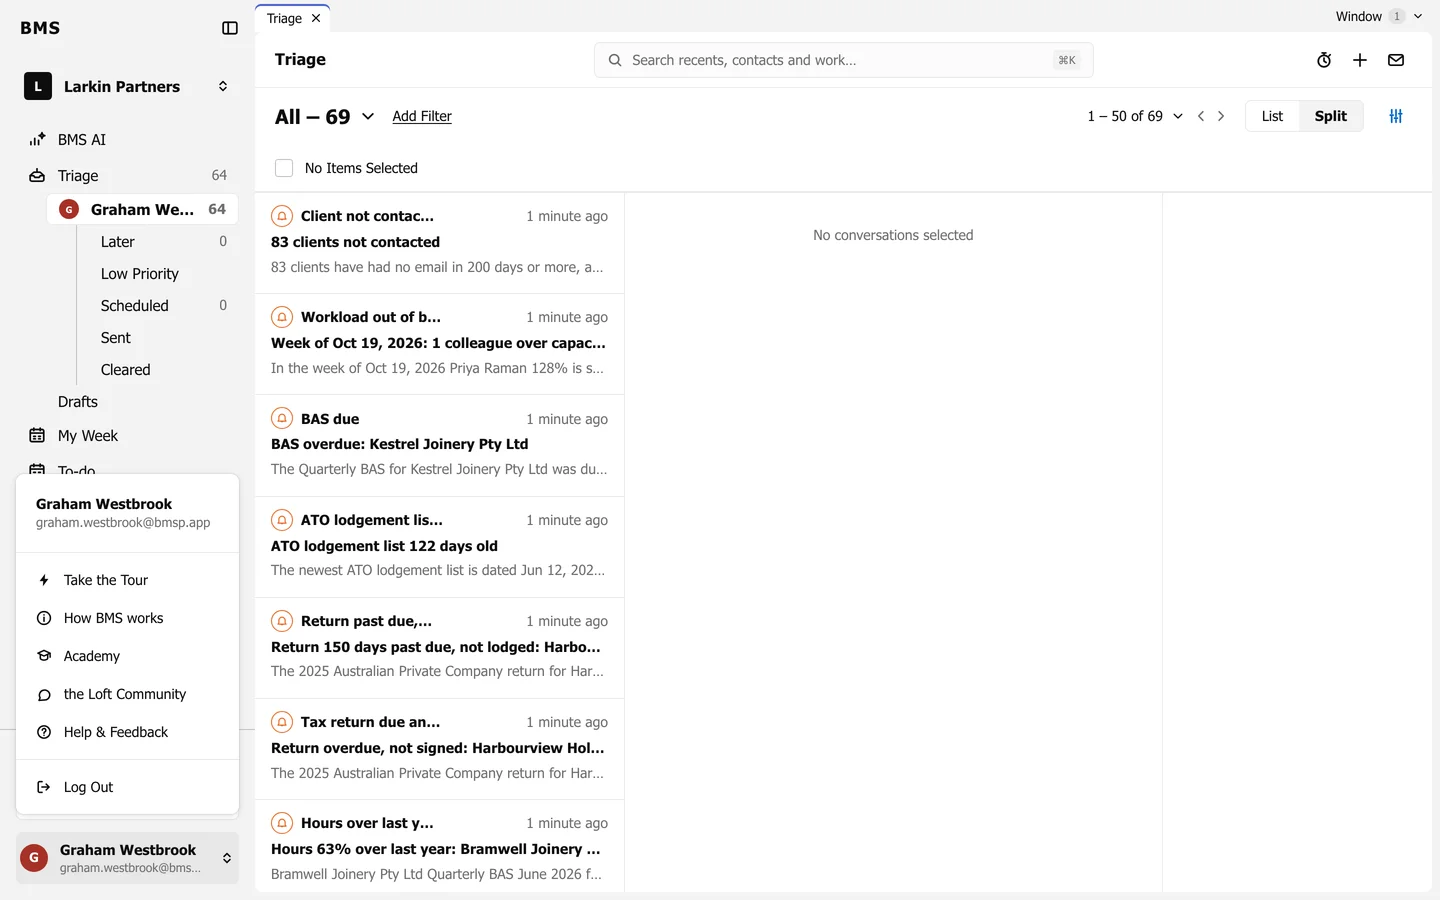
Task: Click the search recents, contacts and work field
Action: [x=843, y=60]
